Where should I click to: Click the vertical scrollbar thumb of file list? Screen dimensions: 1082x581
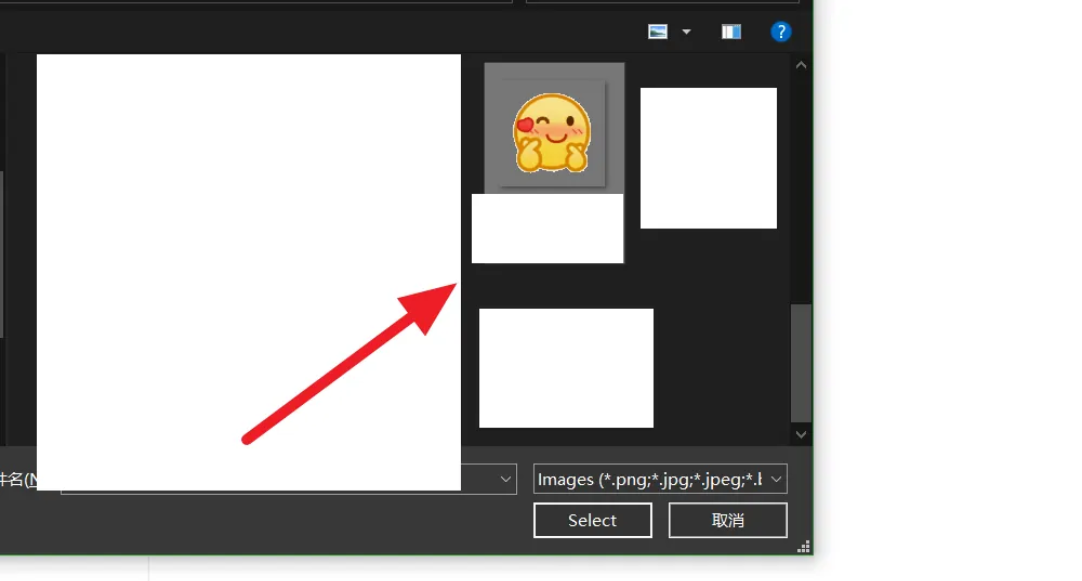click(x=800, y=363)
